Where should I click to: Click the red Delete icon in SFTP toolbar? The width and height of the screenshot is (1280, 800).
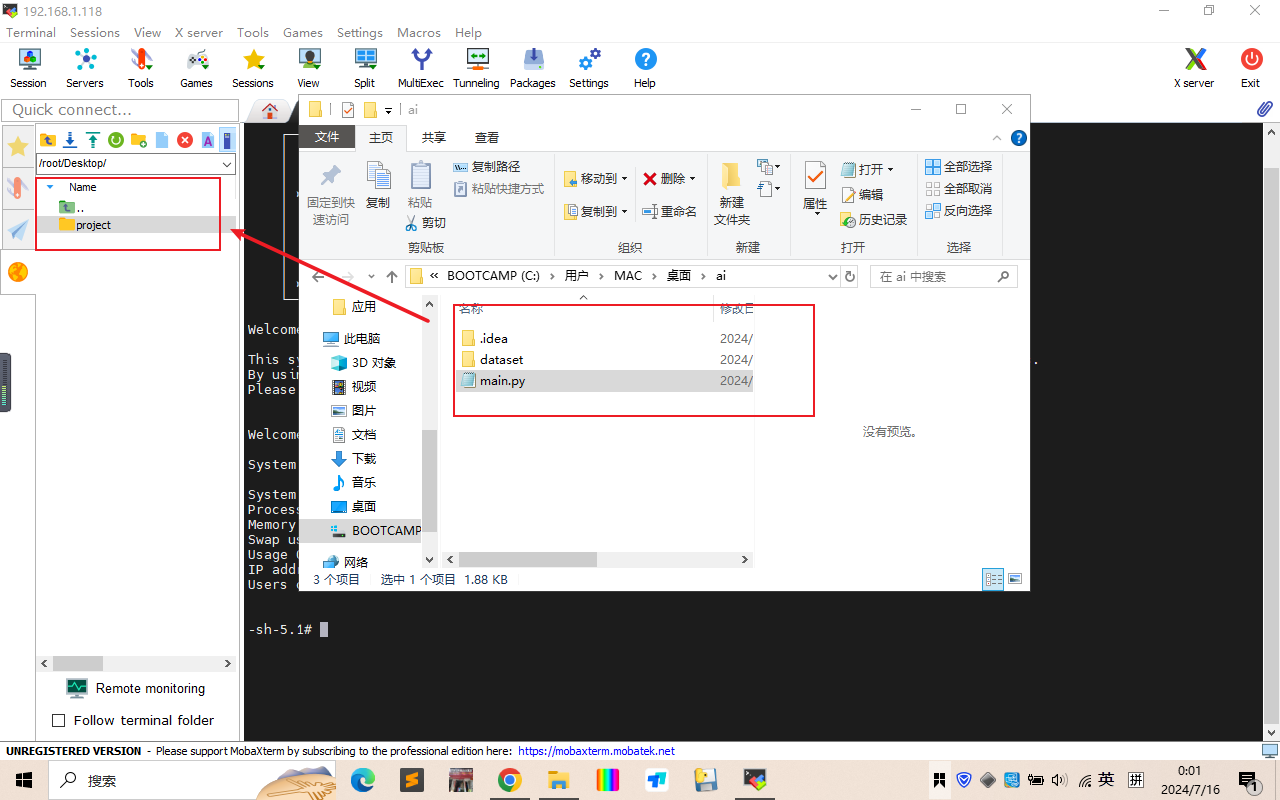coord(185,140)
